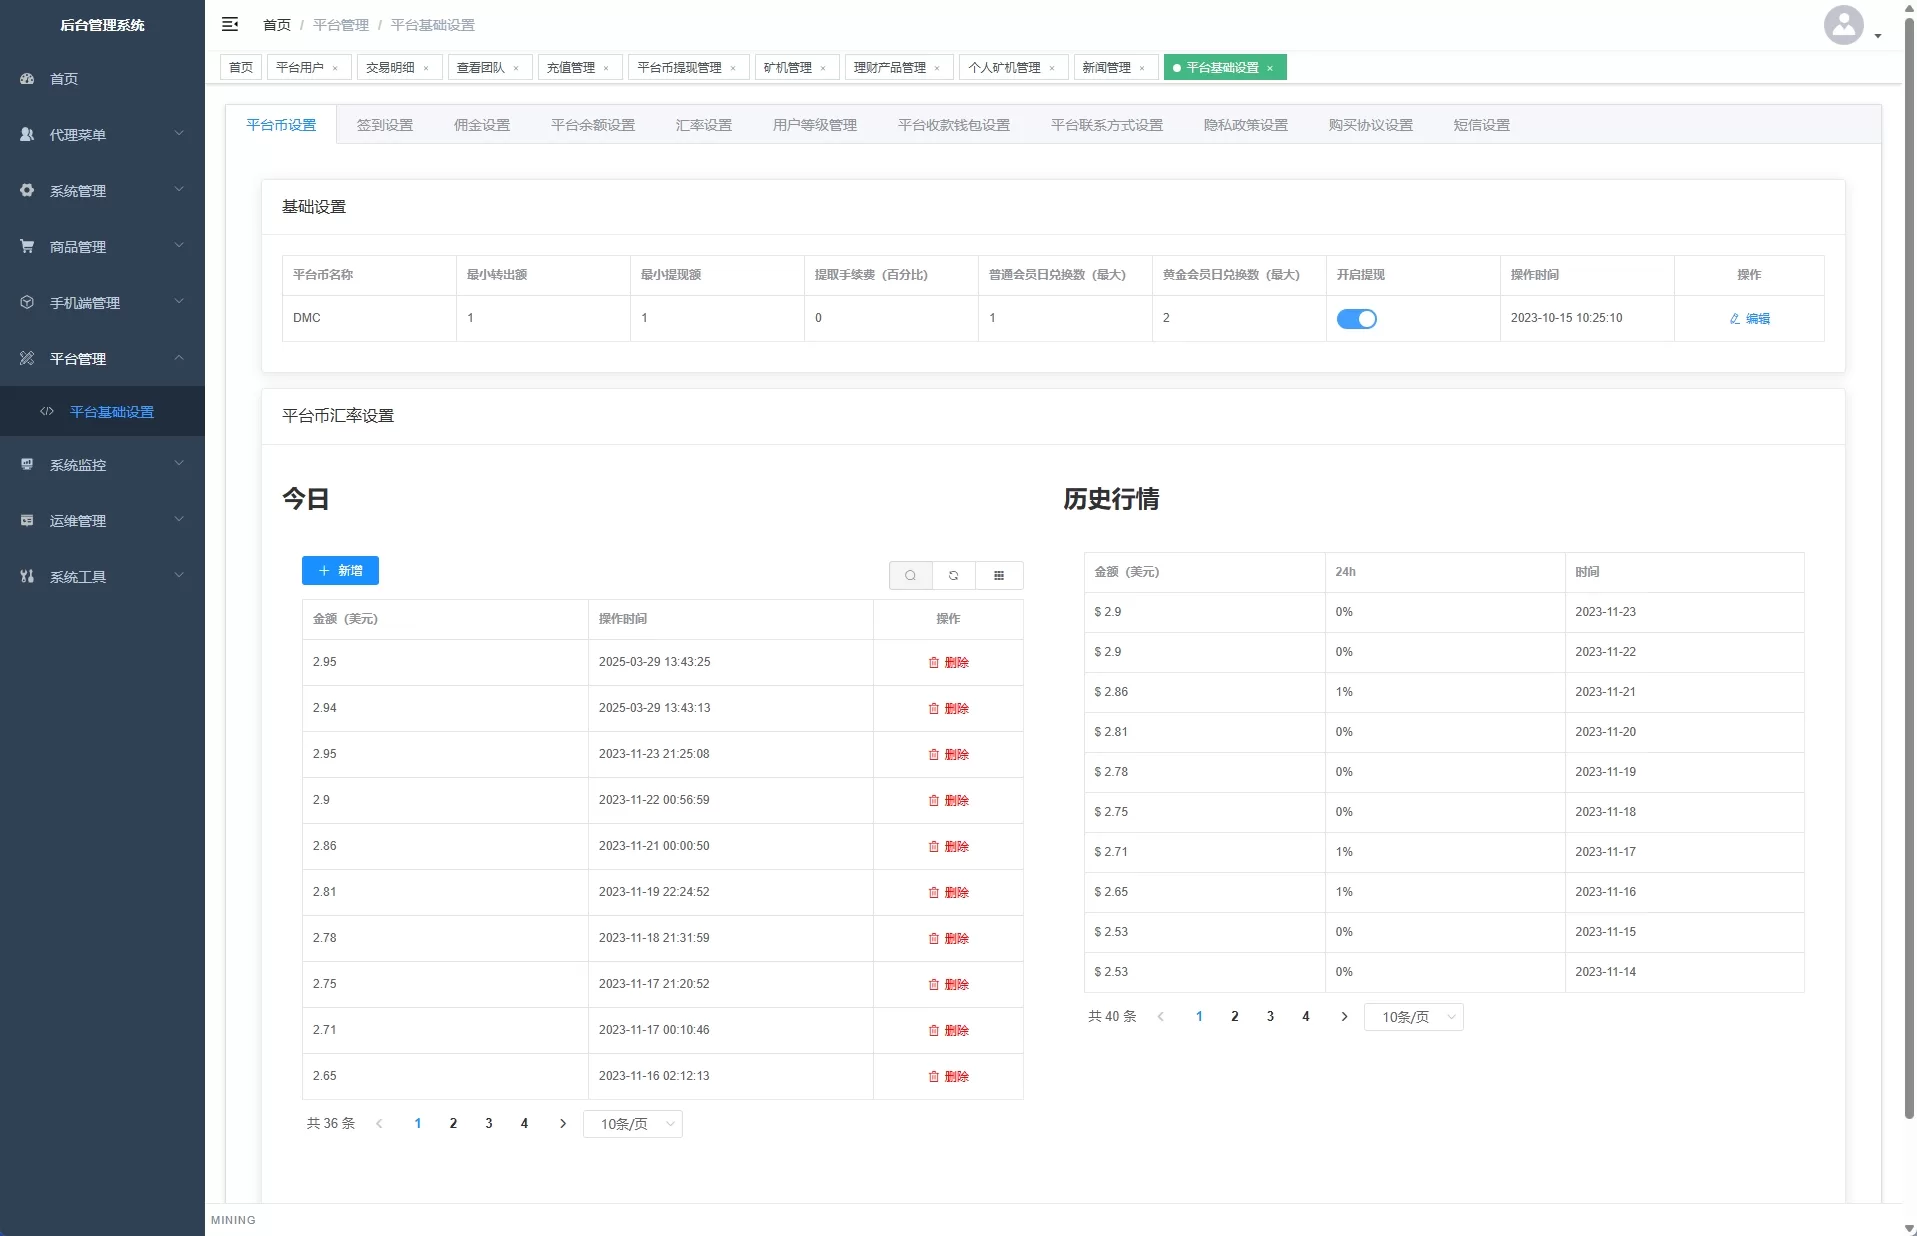Close the 充值管理 tab with its x
The width and height of the screenshot is (1917, 1236).
coord(606,68)
